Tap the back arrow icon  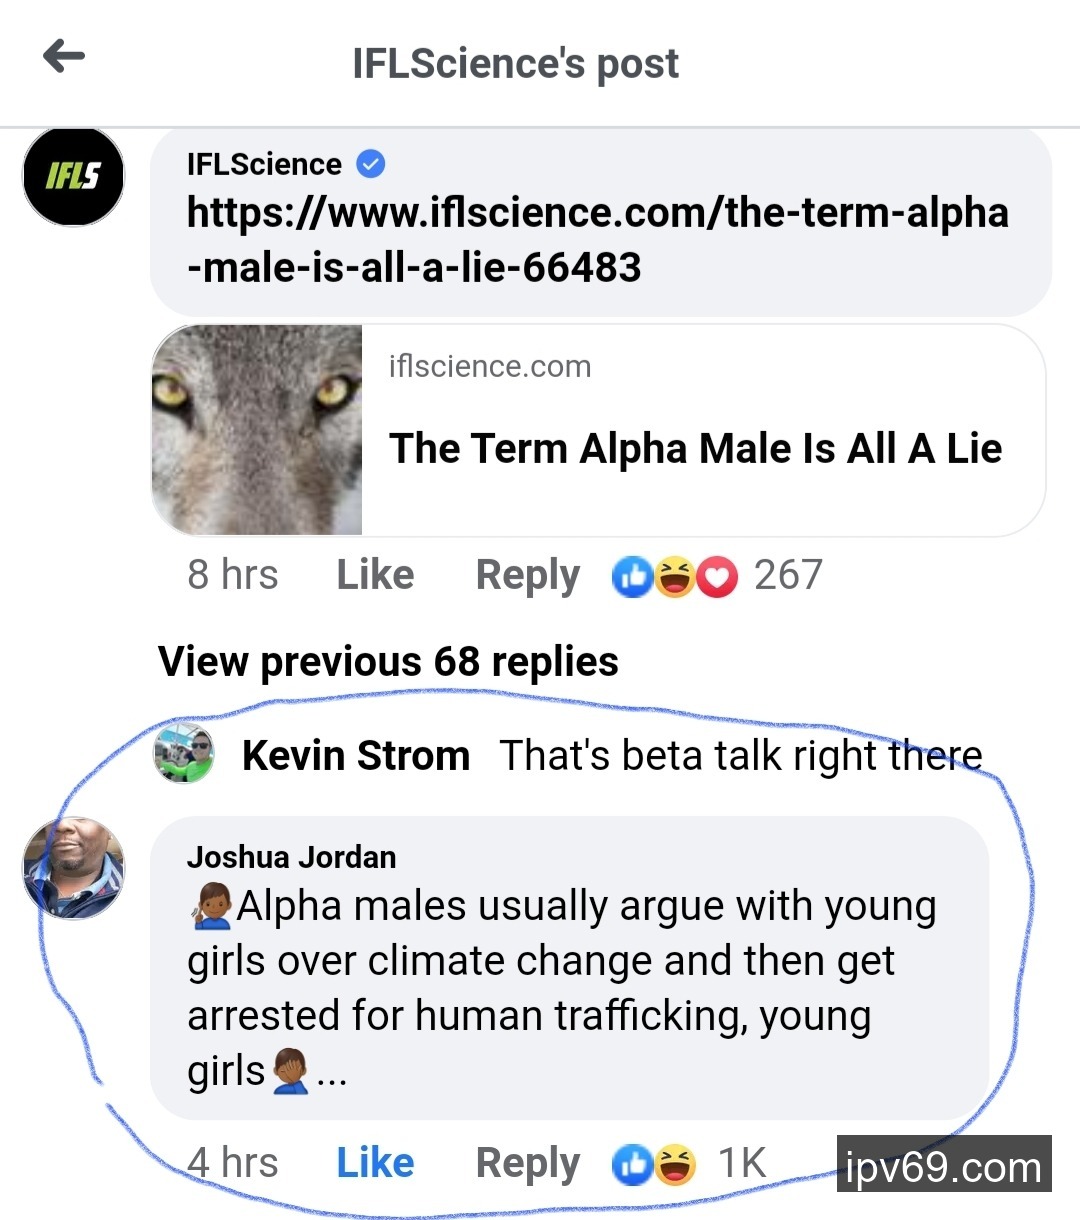point(64,56)
